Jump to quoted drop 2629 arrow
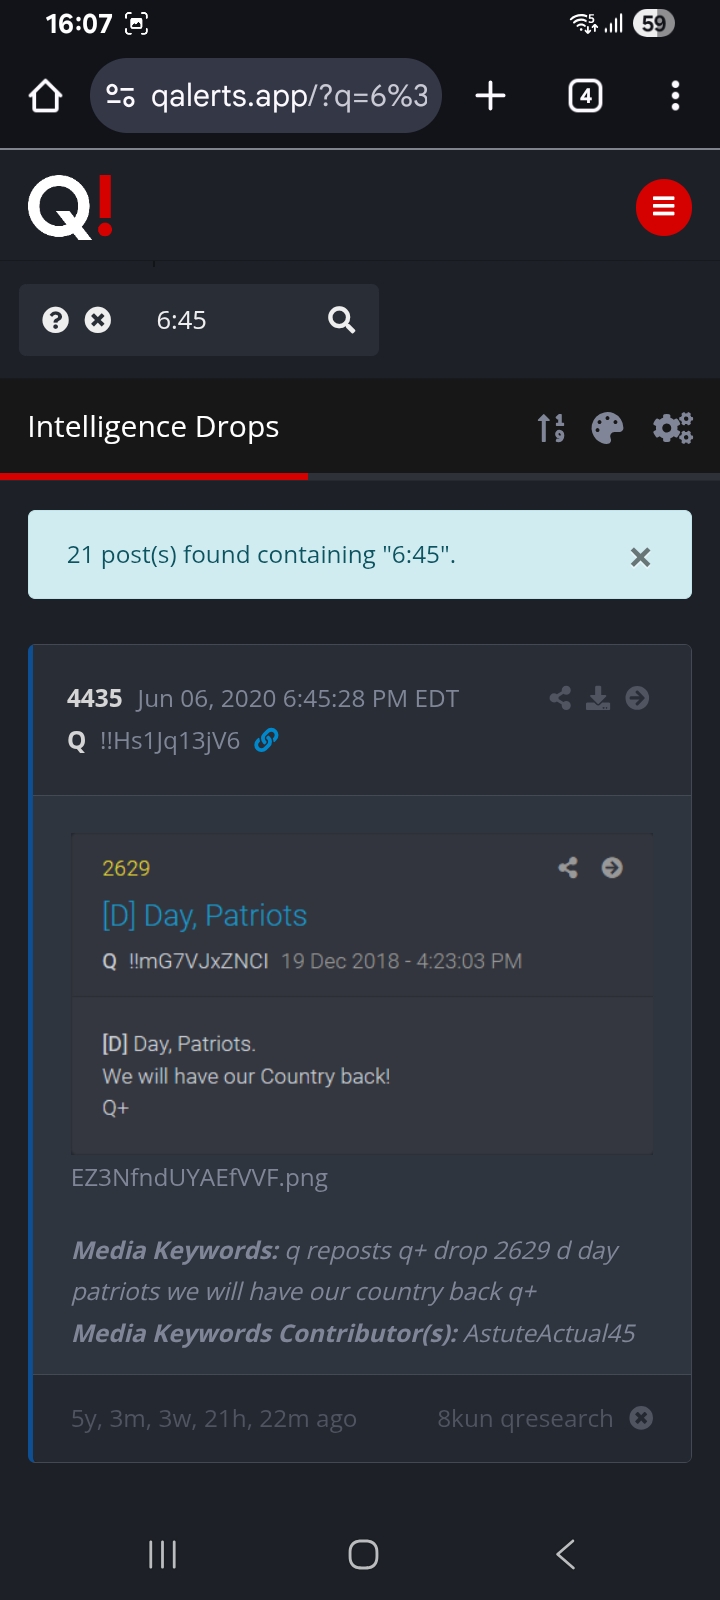 (x=612, y=868)
